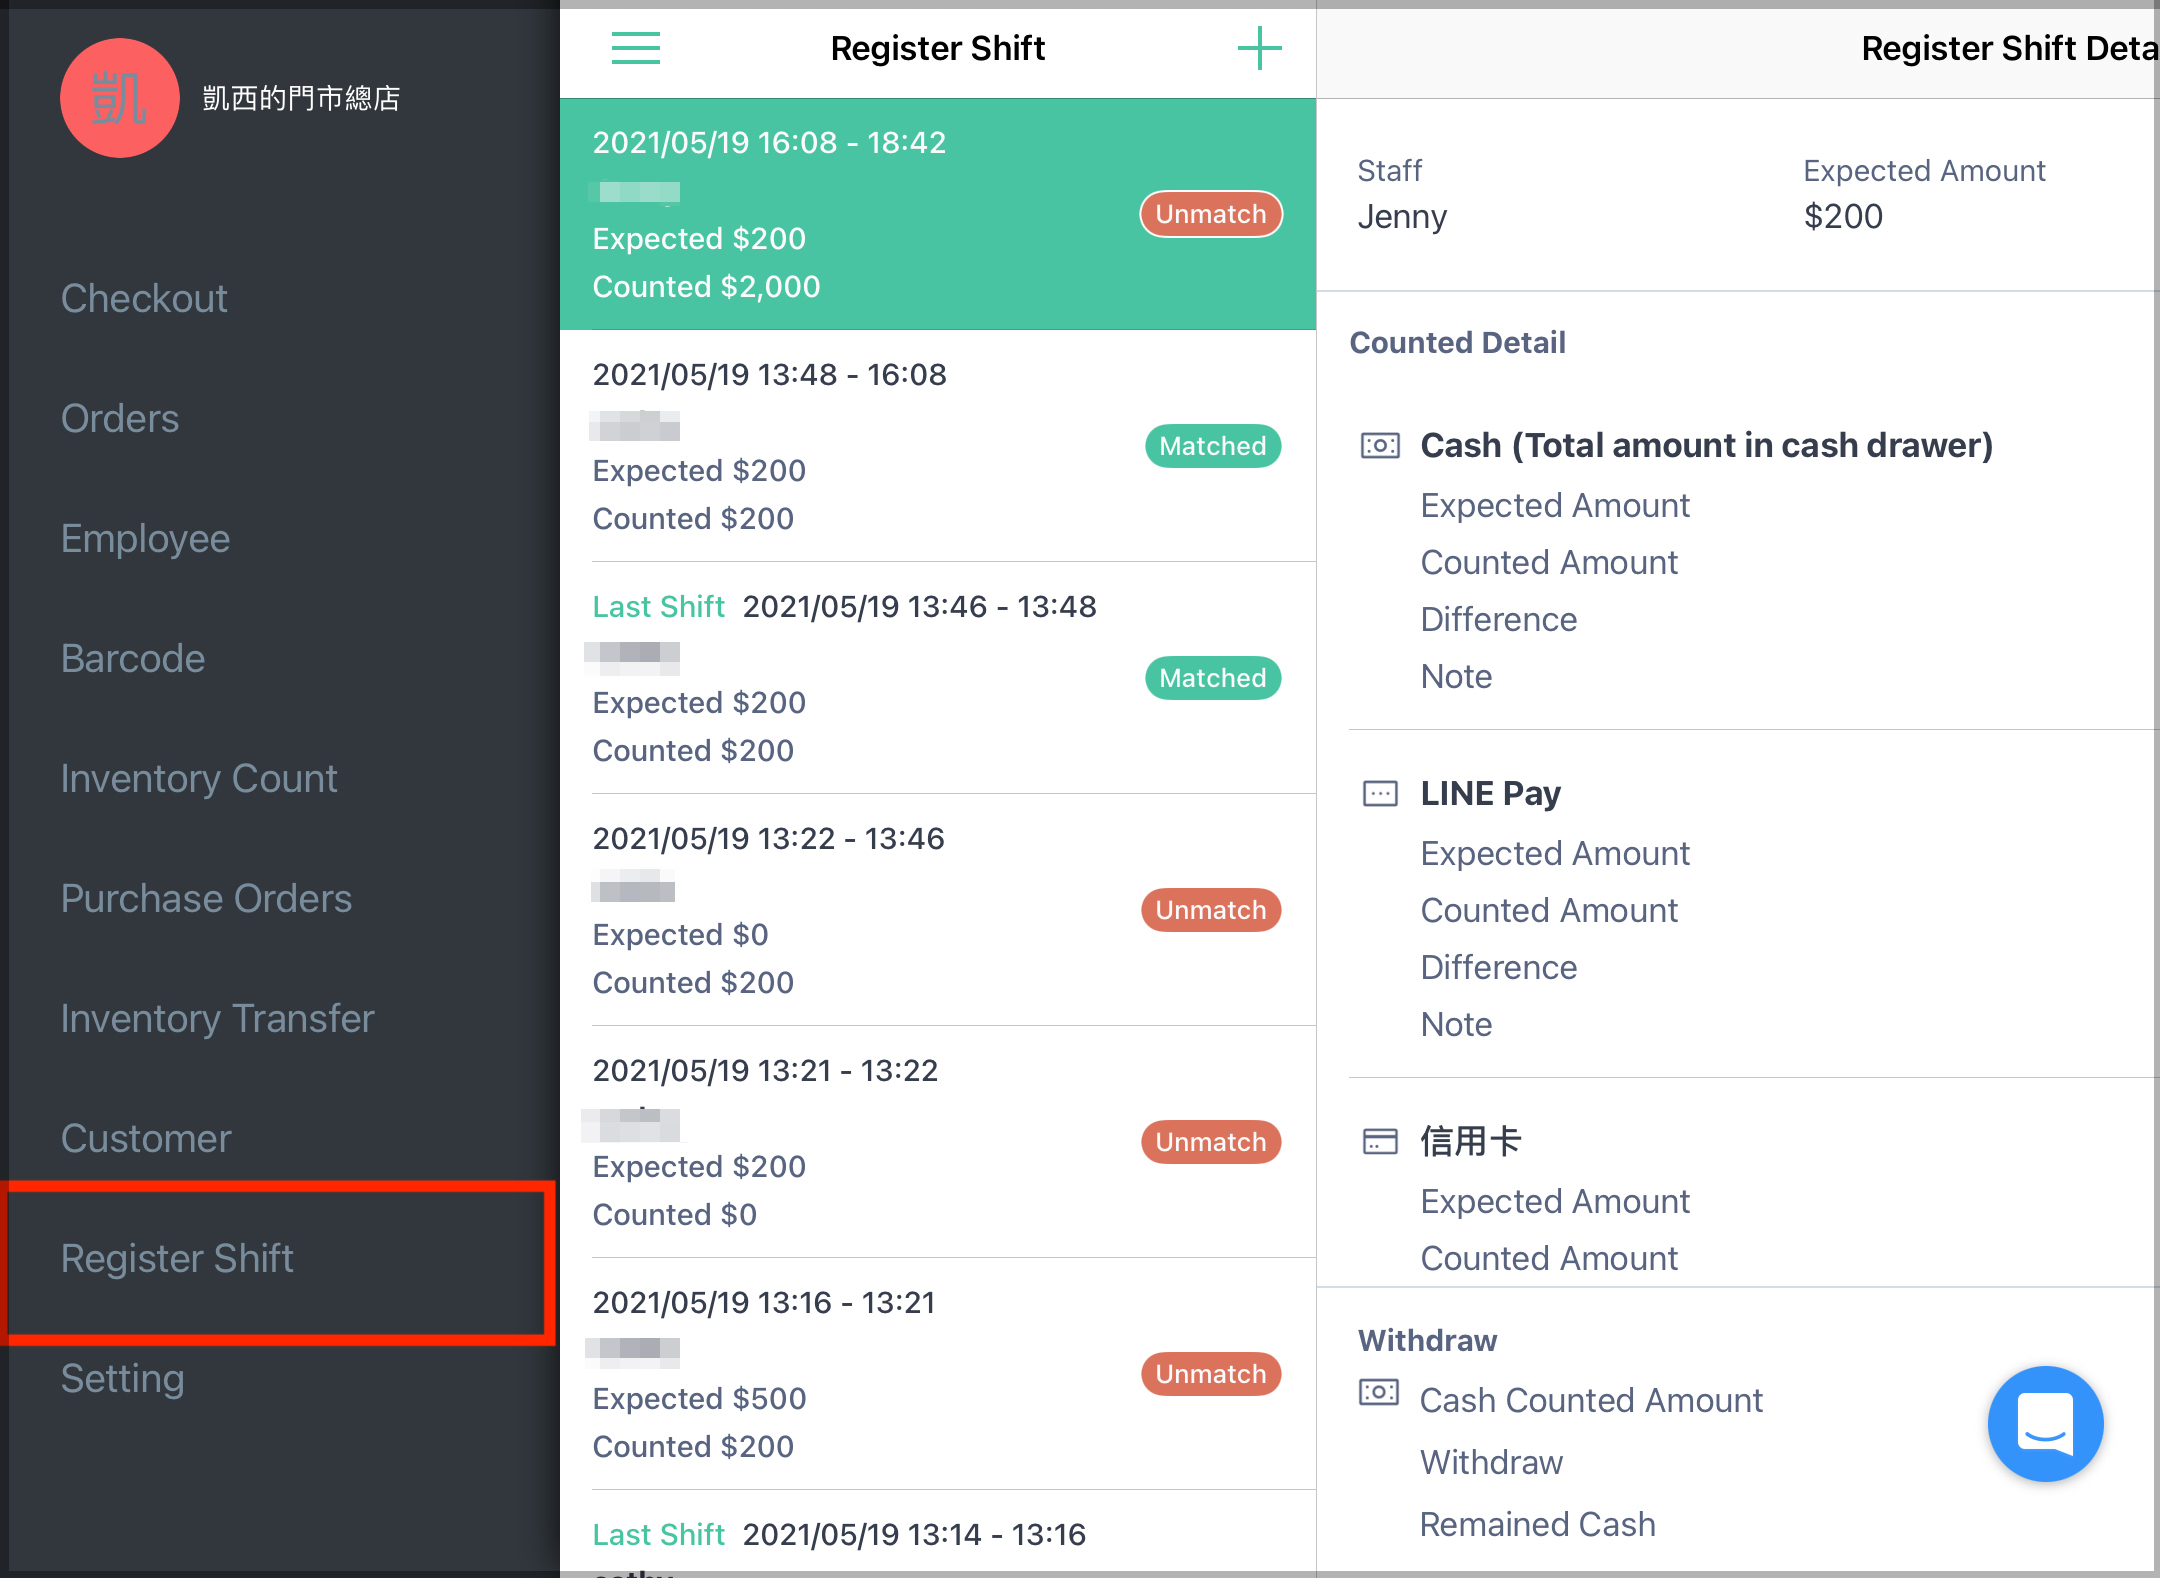This screenshot has width=2160, height=1578.
Task: Click the LINE Pay payment icon
Action: (x=1380, y=794)
